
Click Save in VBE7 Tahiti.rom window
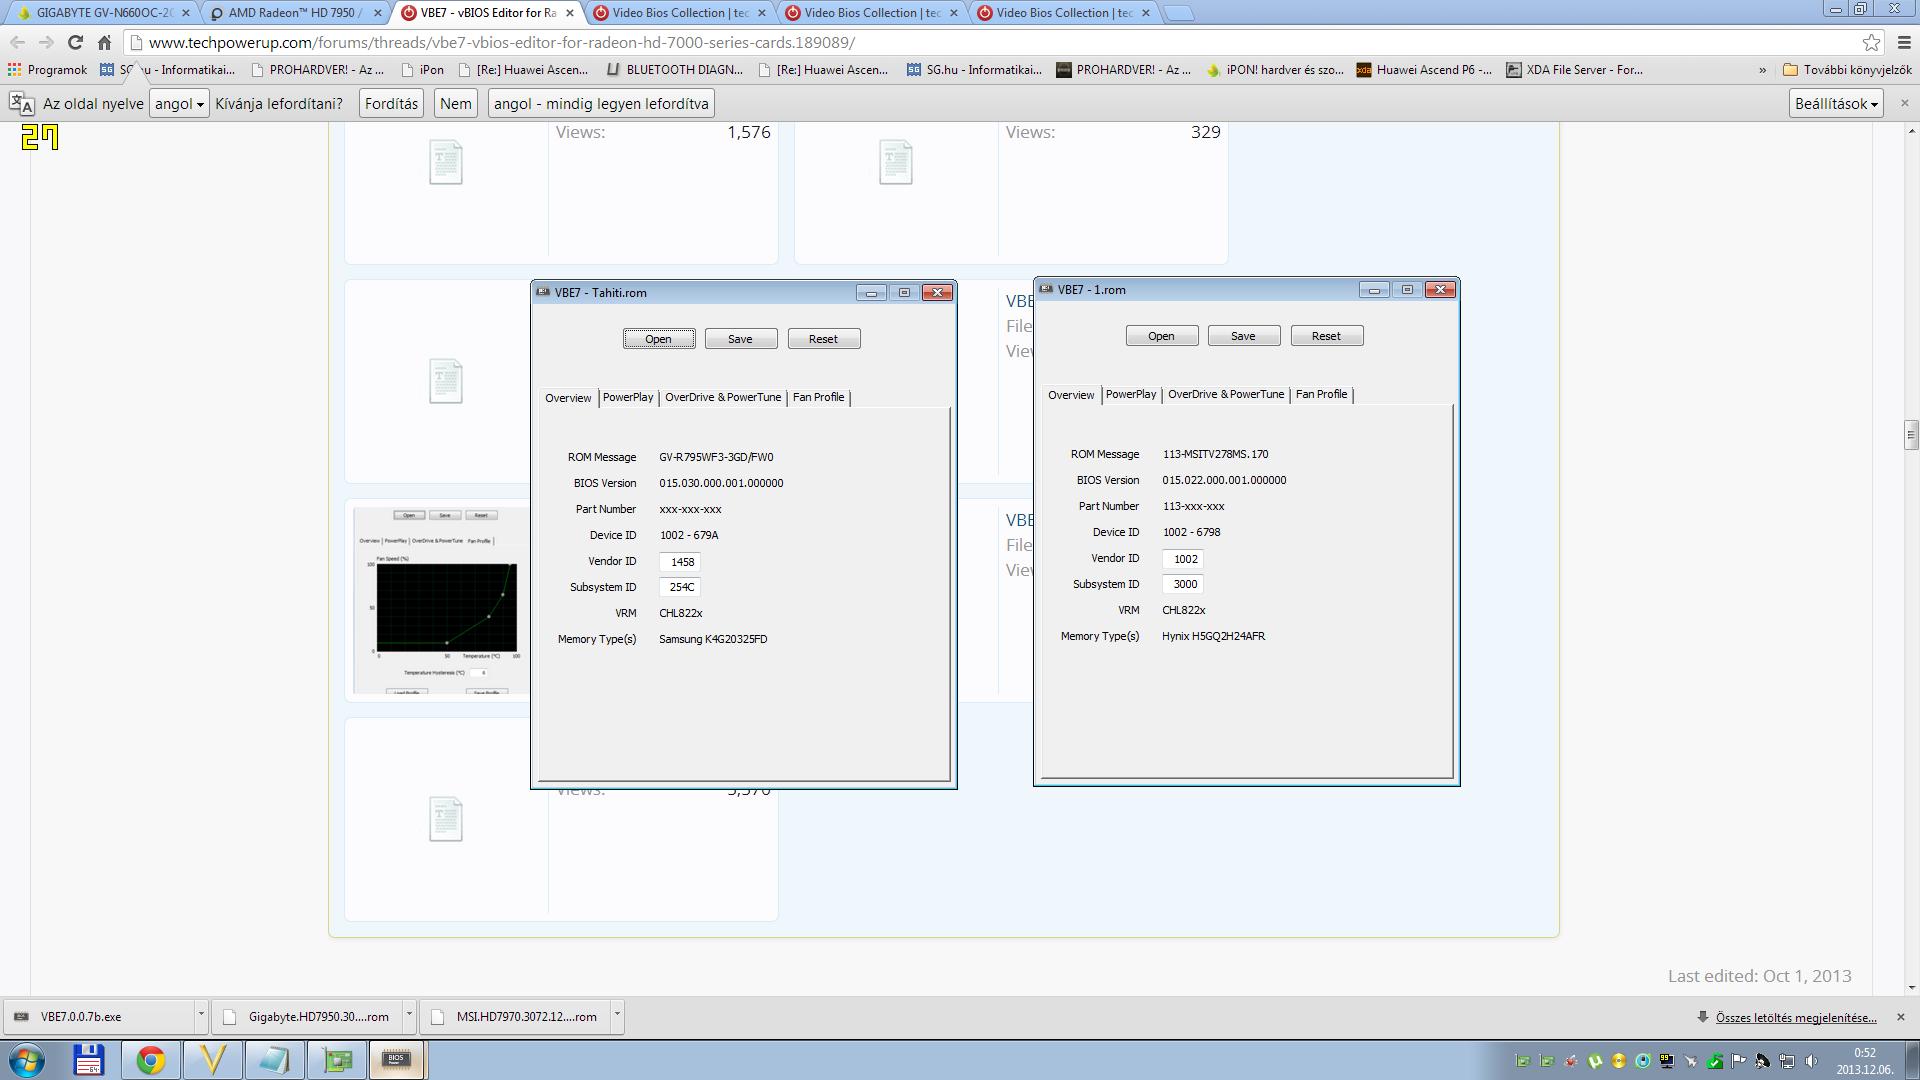[x=740, y=339]
